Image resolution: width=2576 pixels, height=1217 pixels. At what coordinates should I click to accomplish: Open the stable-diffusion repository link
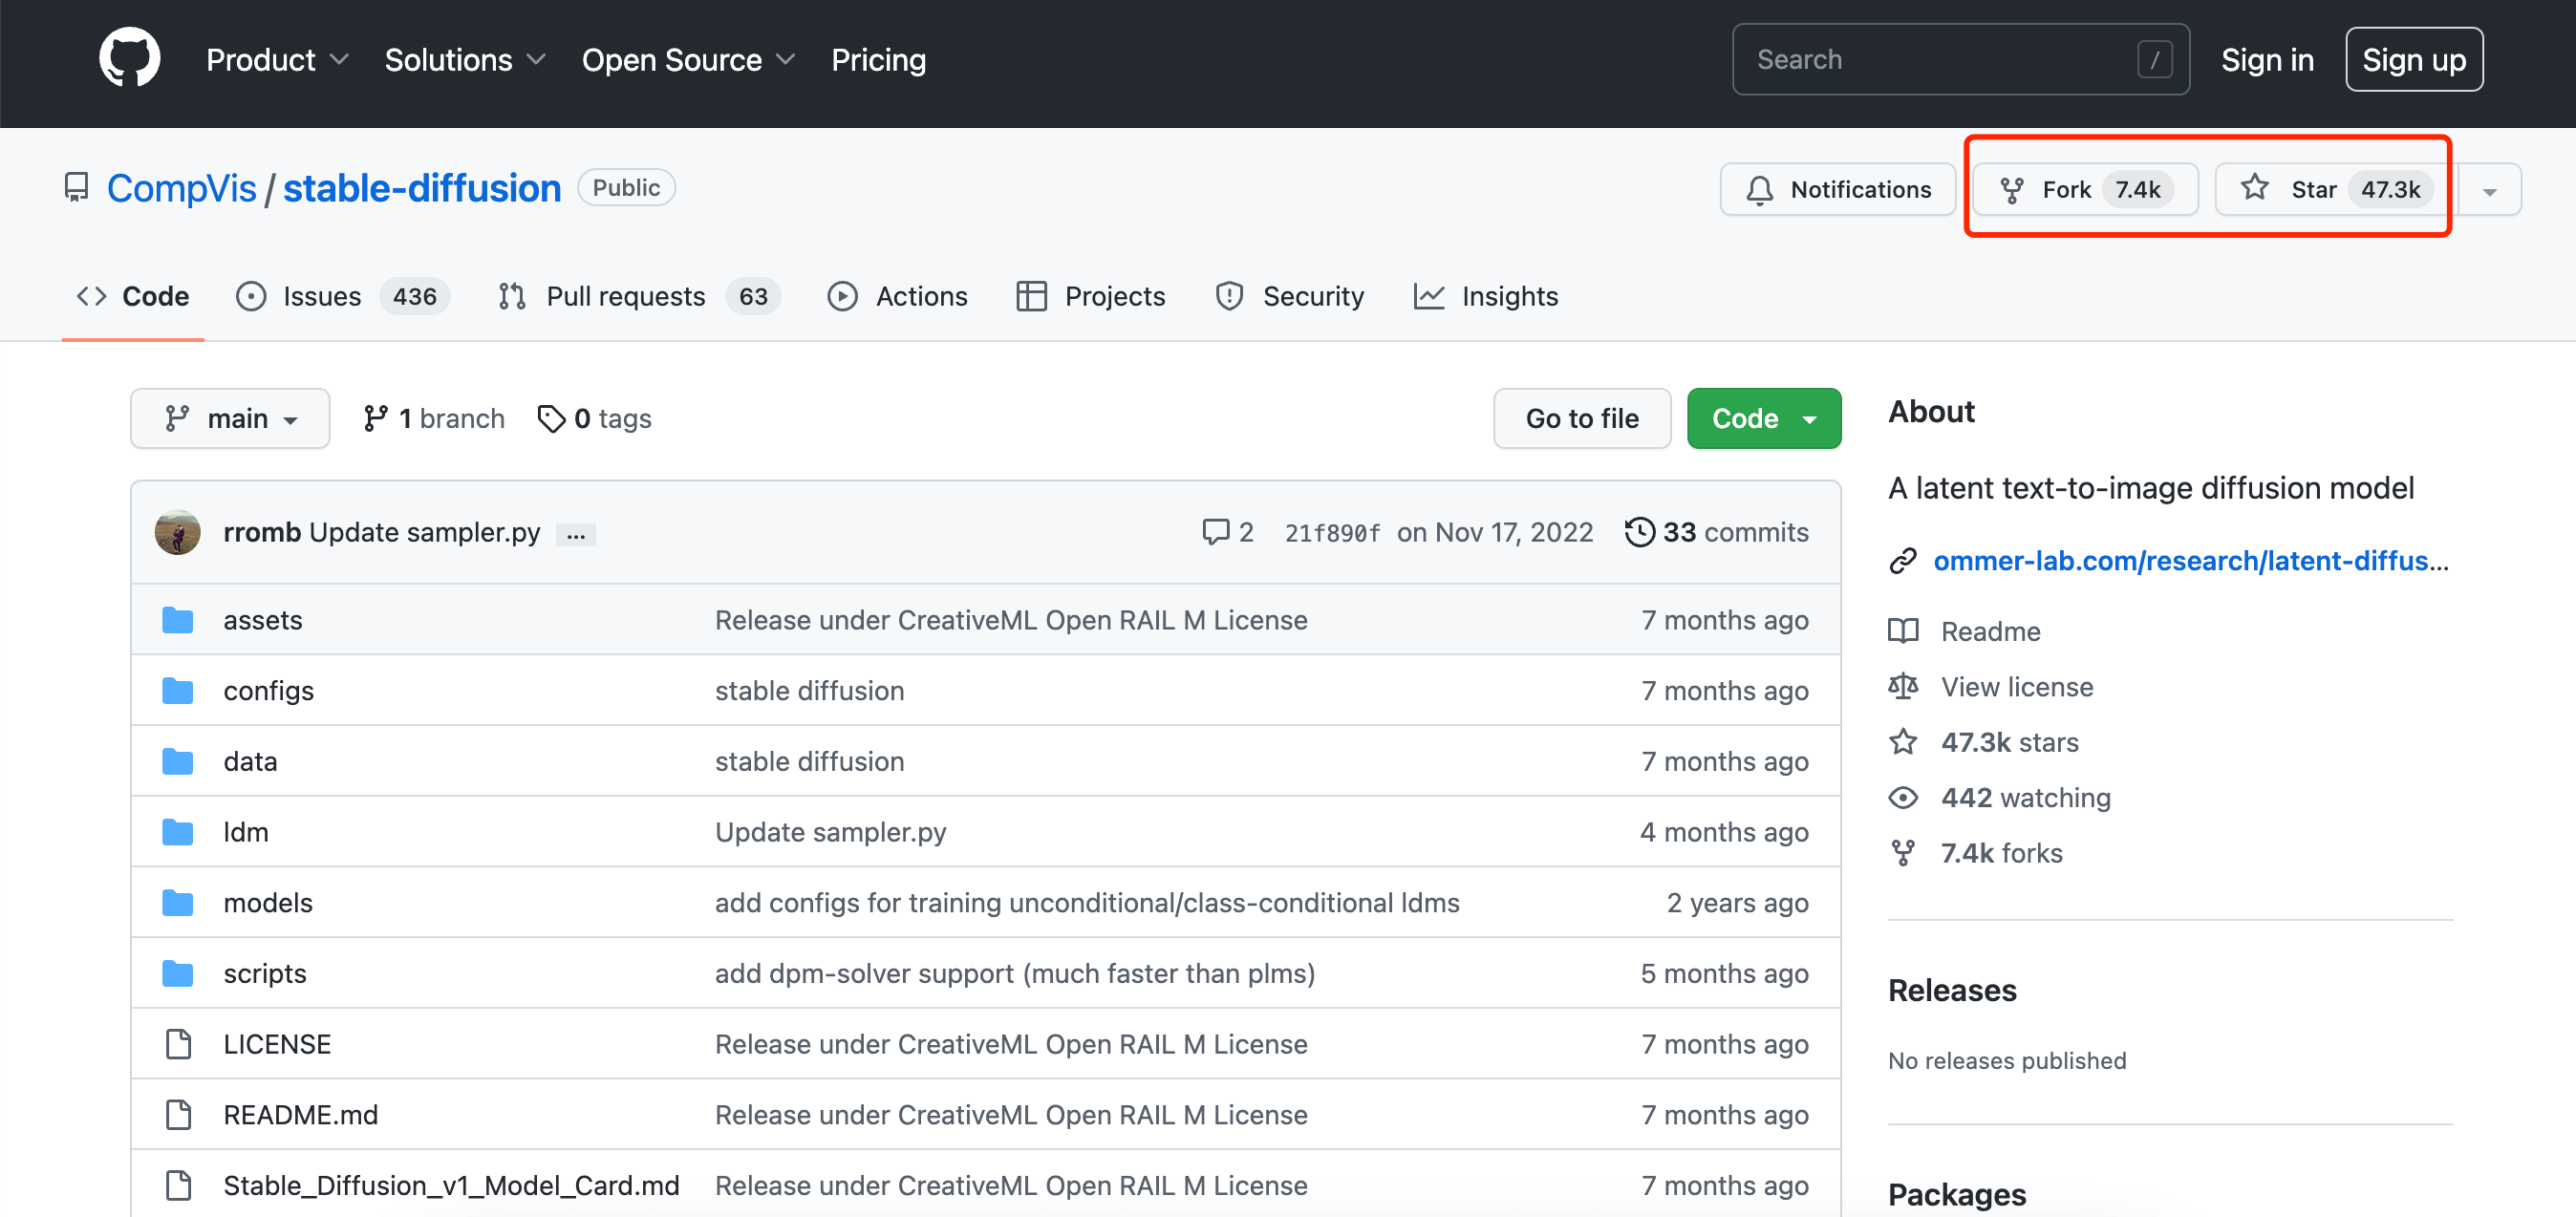(x=422, y=188)
